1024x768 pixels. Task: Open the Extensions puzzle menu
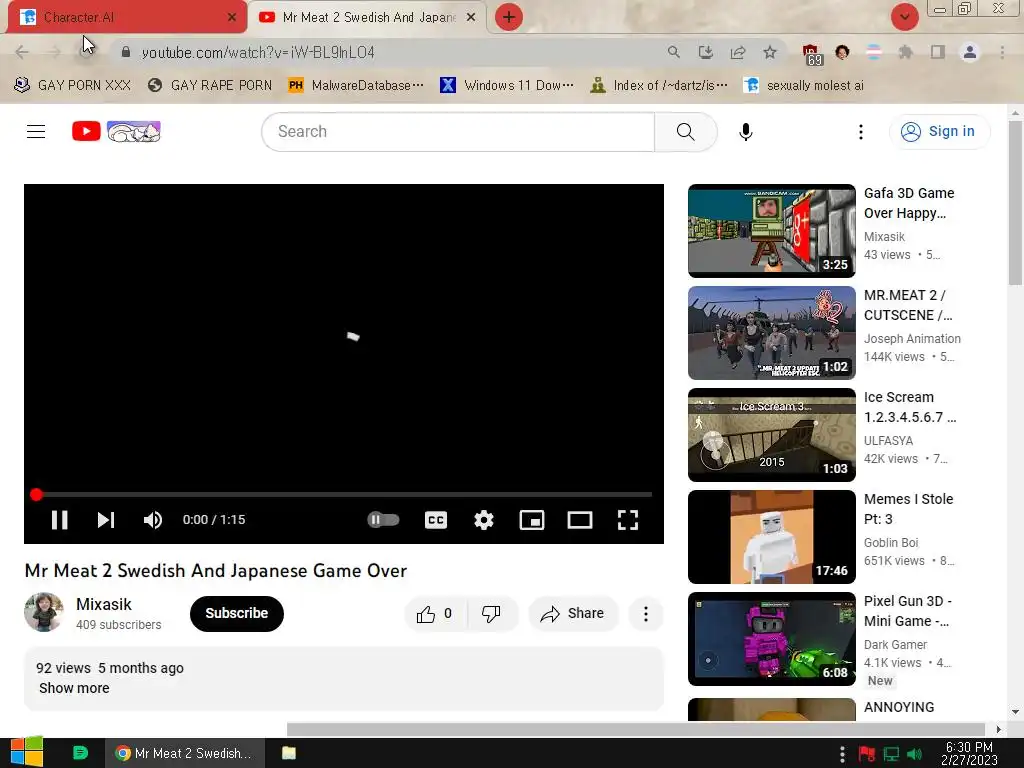[905, 52]
